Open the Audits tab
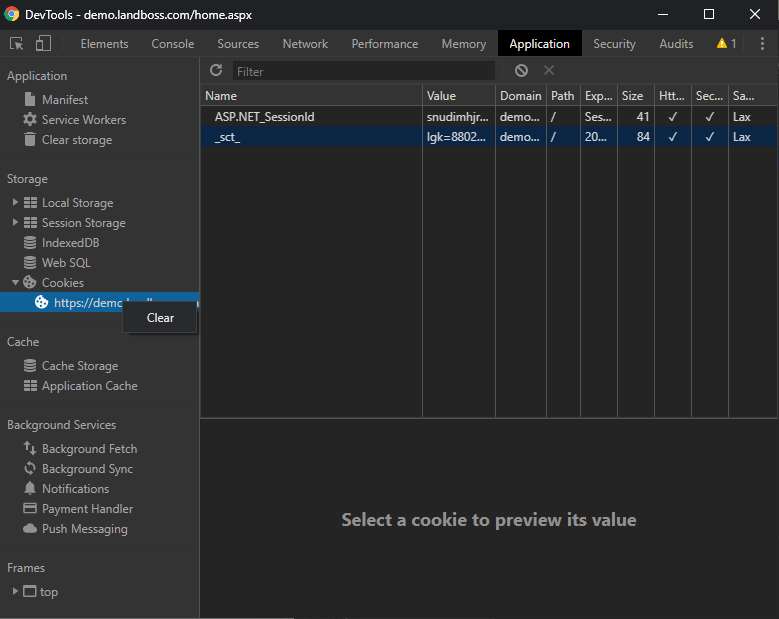Screen dimensions: 779x619 676,44
